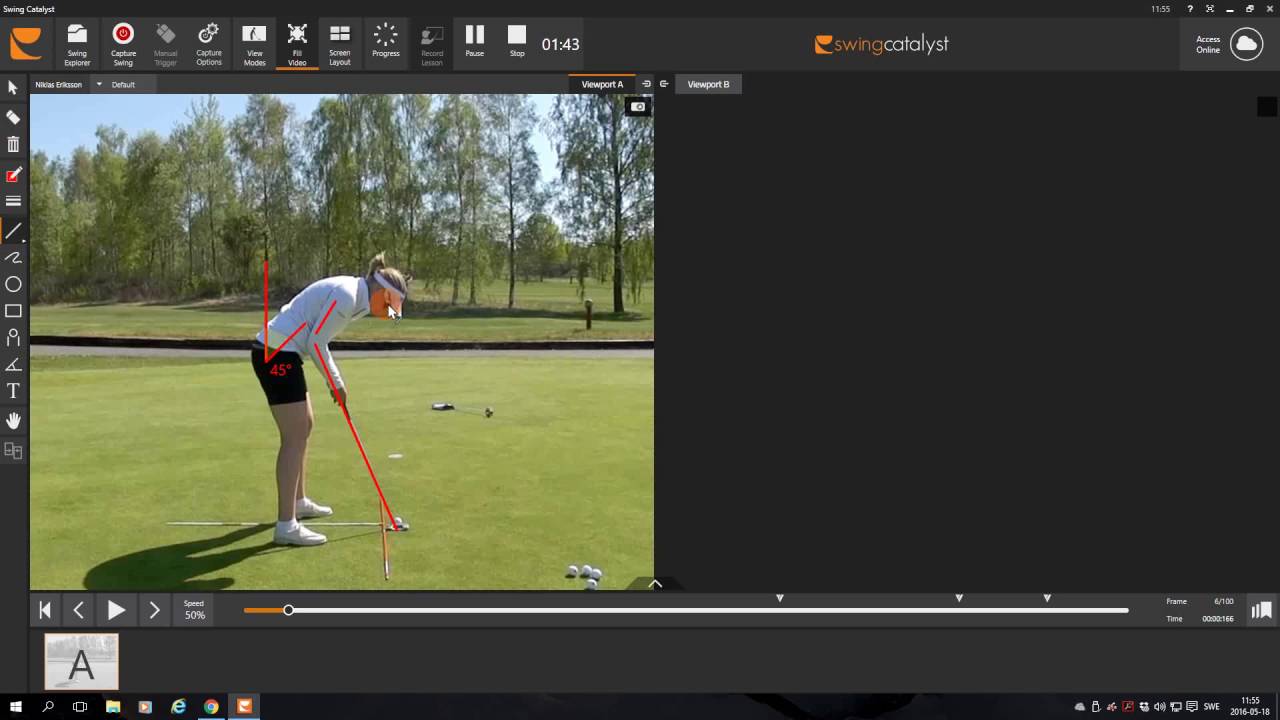Open the Action Center notifications icon
Viewport: 1280px width, 720px height.
[x=1192, y=707]
